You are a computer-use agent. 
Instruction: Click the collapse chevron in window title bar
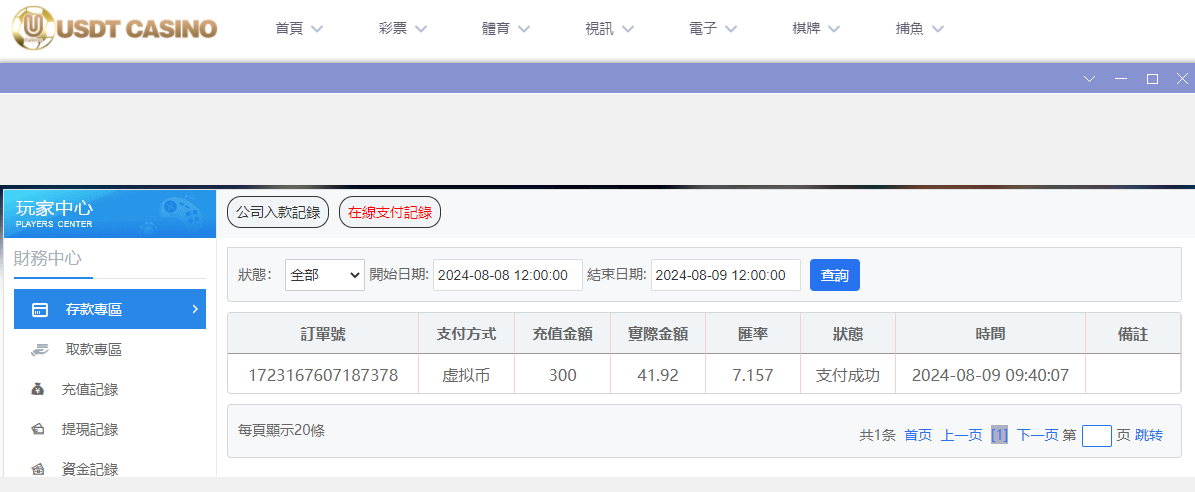[x=1090, y=79]
